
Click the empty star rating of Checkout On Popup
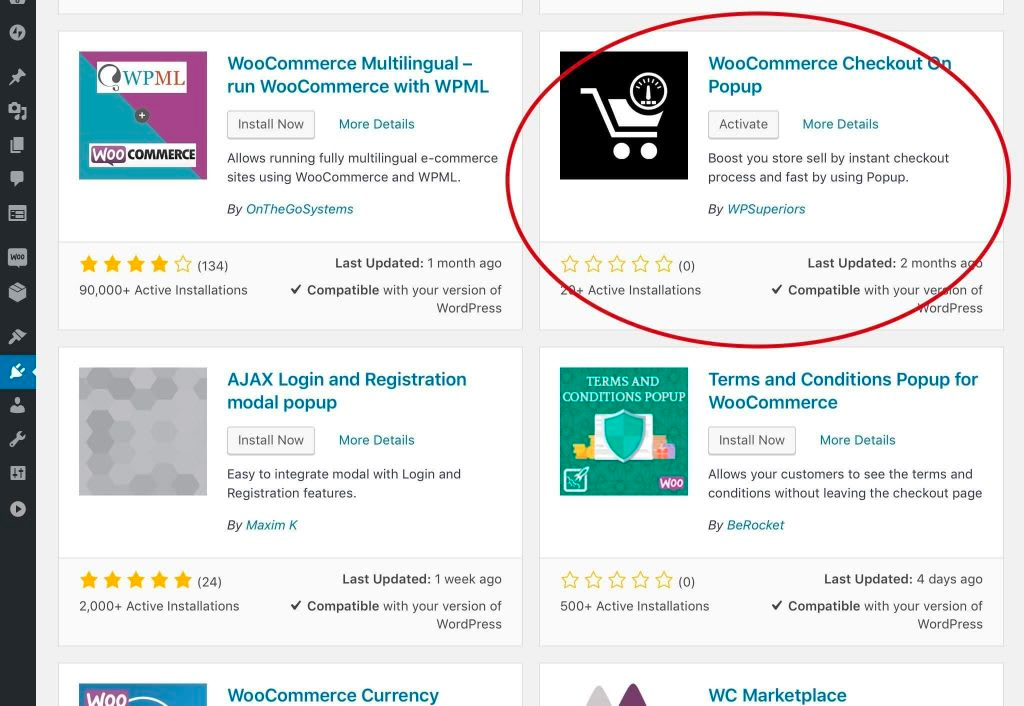tap(616, 264)
